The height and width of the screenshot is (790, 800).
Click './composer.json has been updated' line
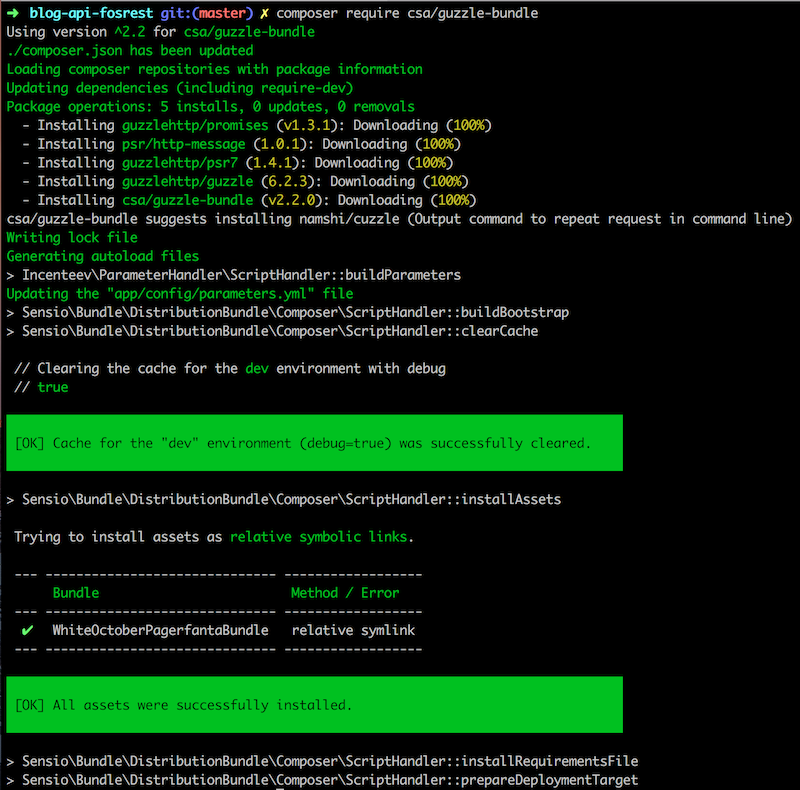click(130, 51)
